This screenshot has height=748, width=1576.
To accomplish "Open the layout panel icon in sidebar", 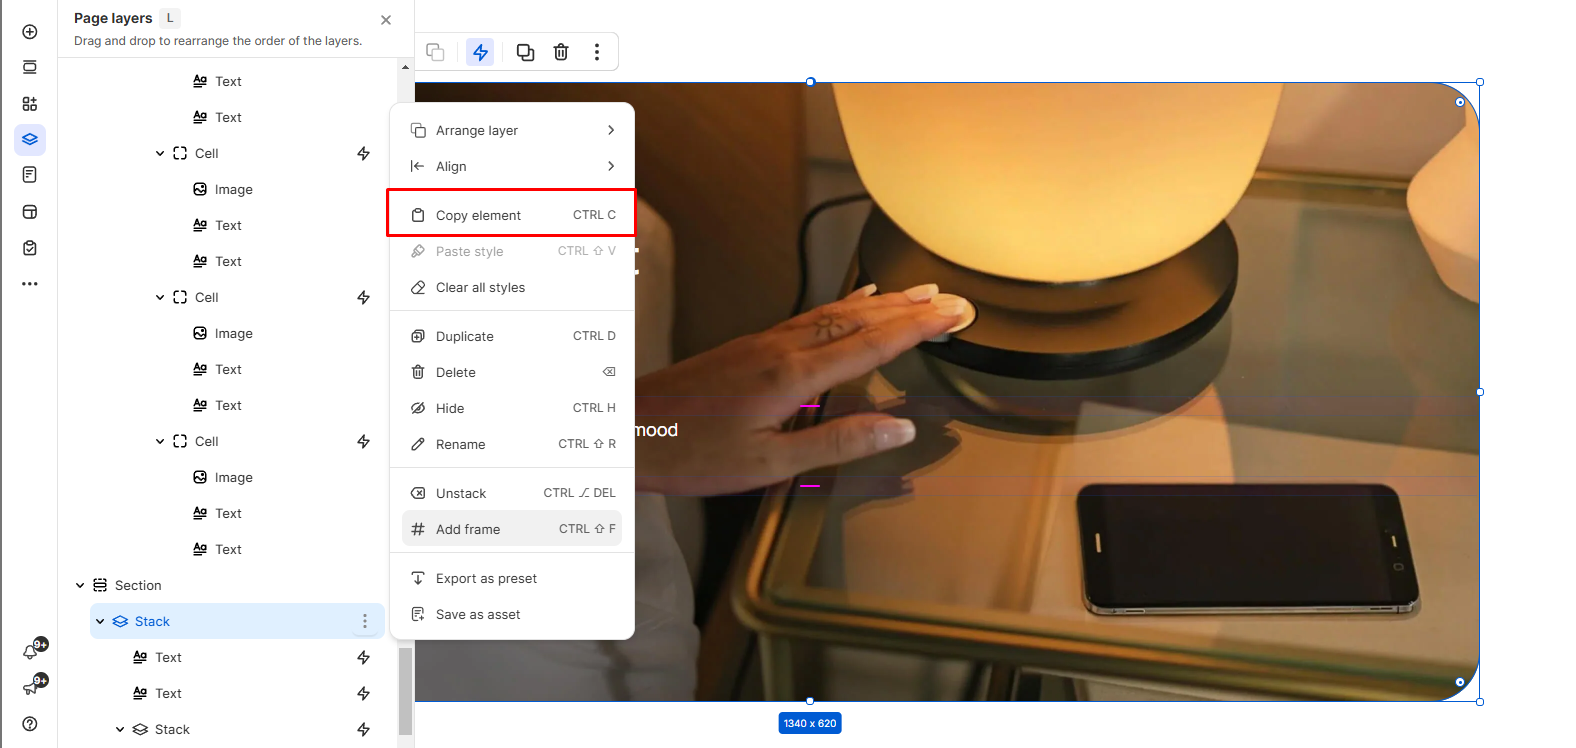I will 30,212.
